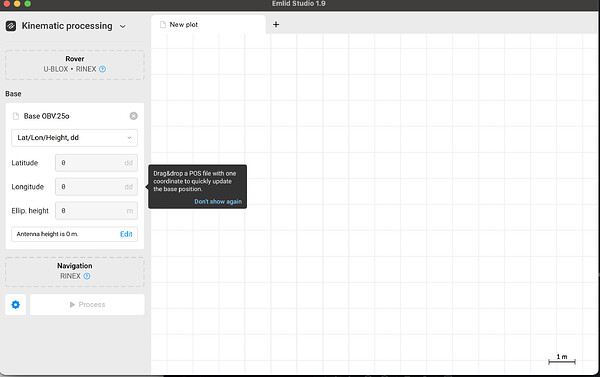Click the 1 m scale bar
Image resolution: width=600 pixels, height=377 pixels.
tap(562, 359)
